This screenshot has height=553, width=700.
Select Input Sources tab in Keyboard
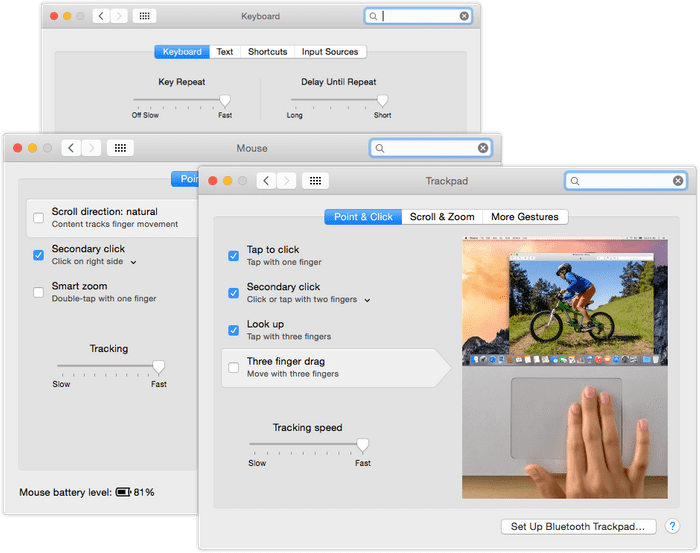[x=330, y=52]
